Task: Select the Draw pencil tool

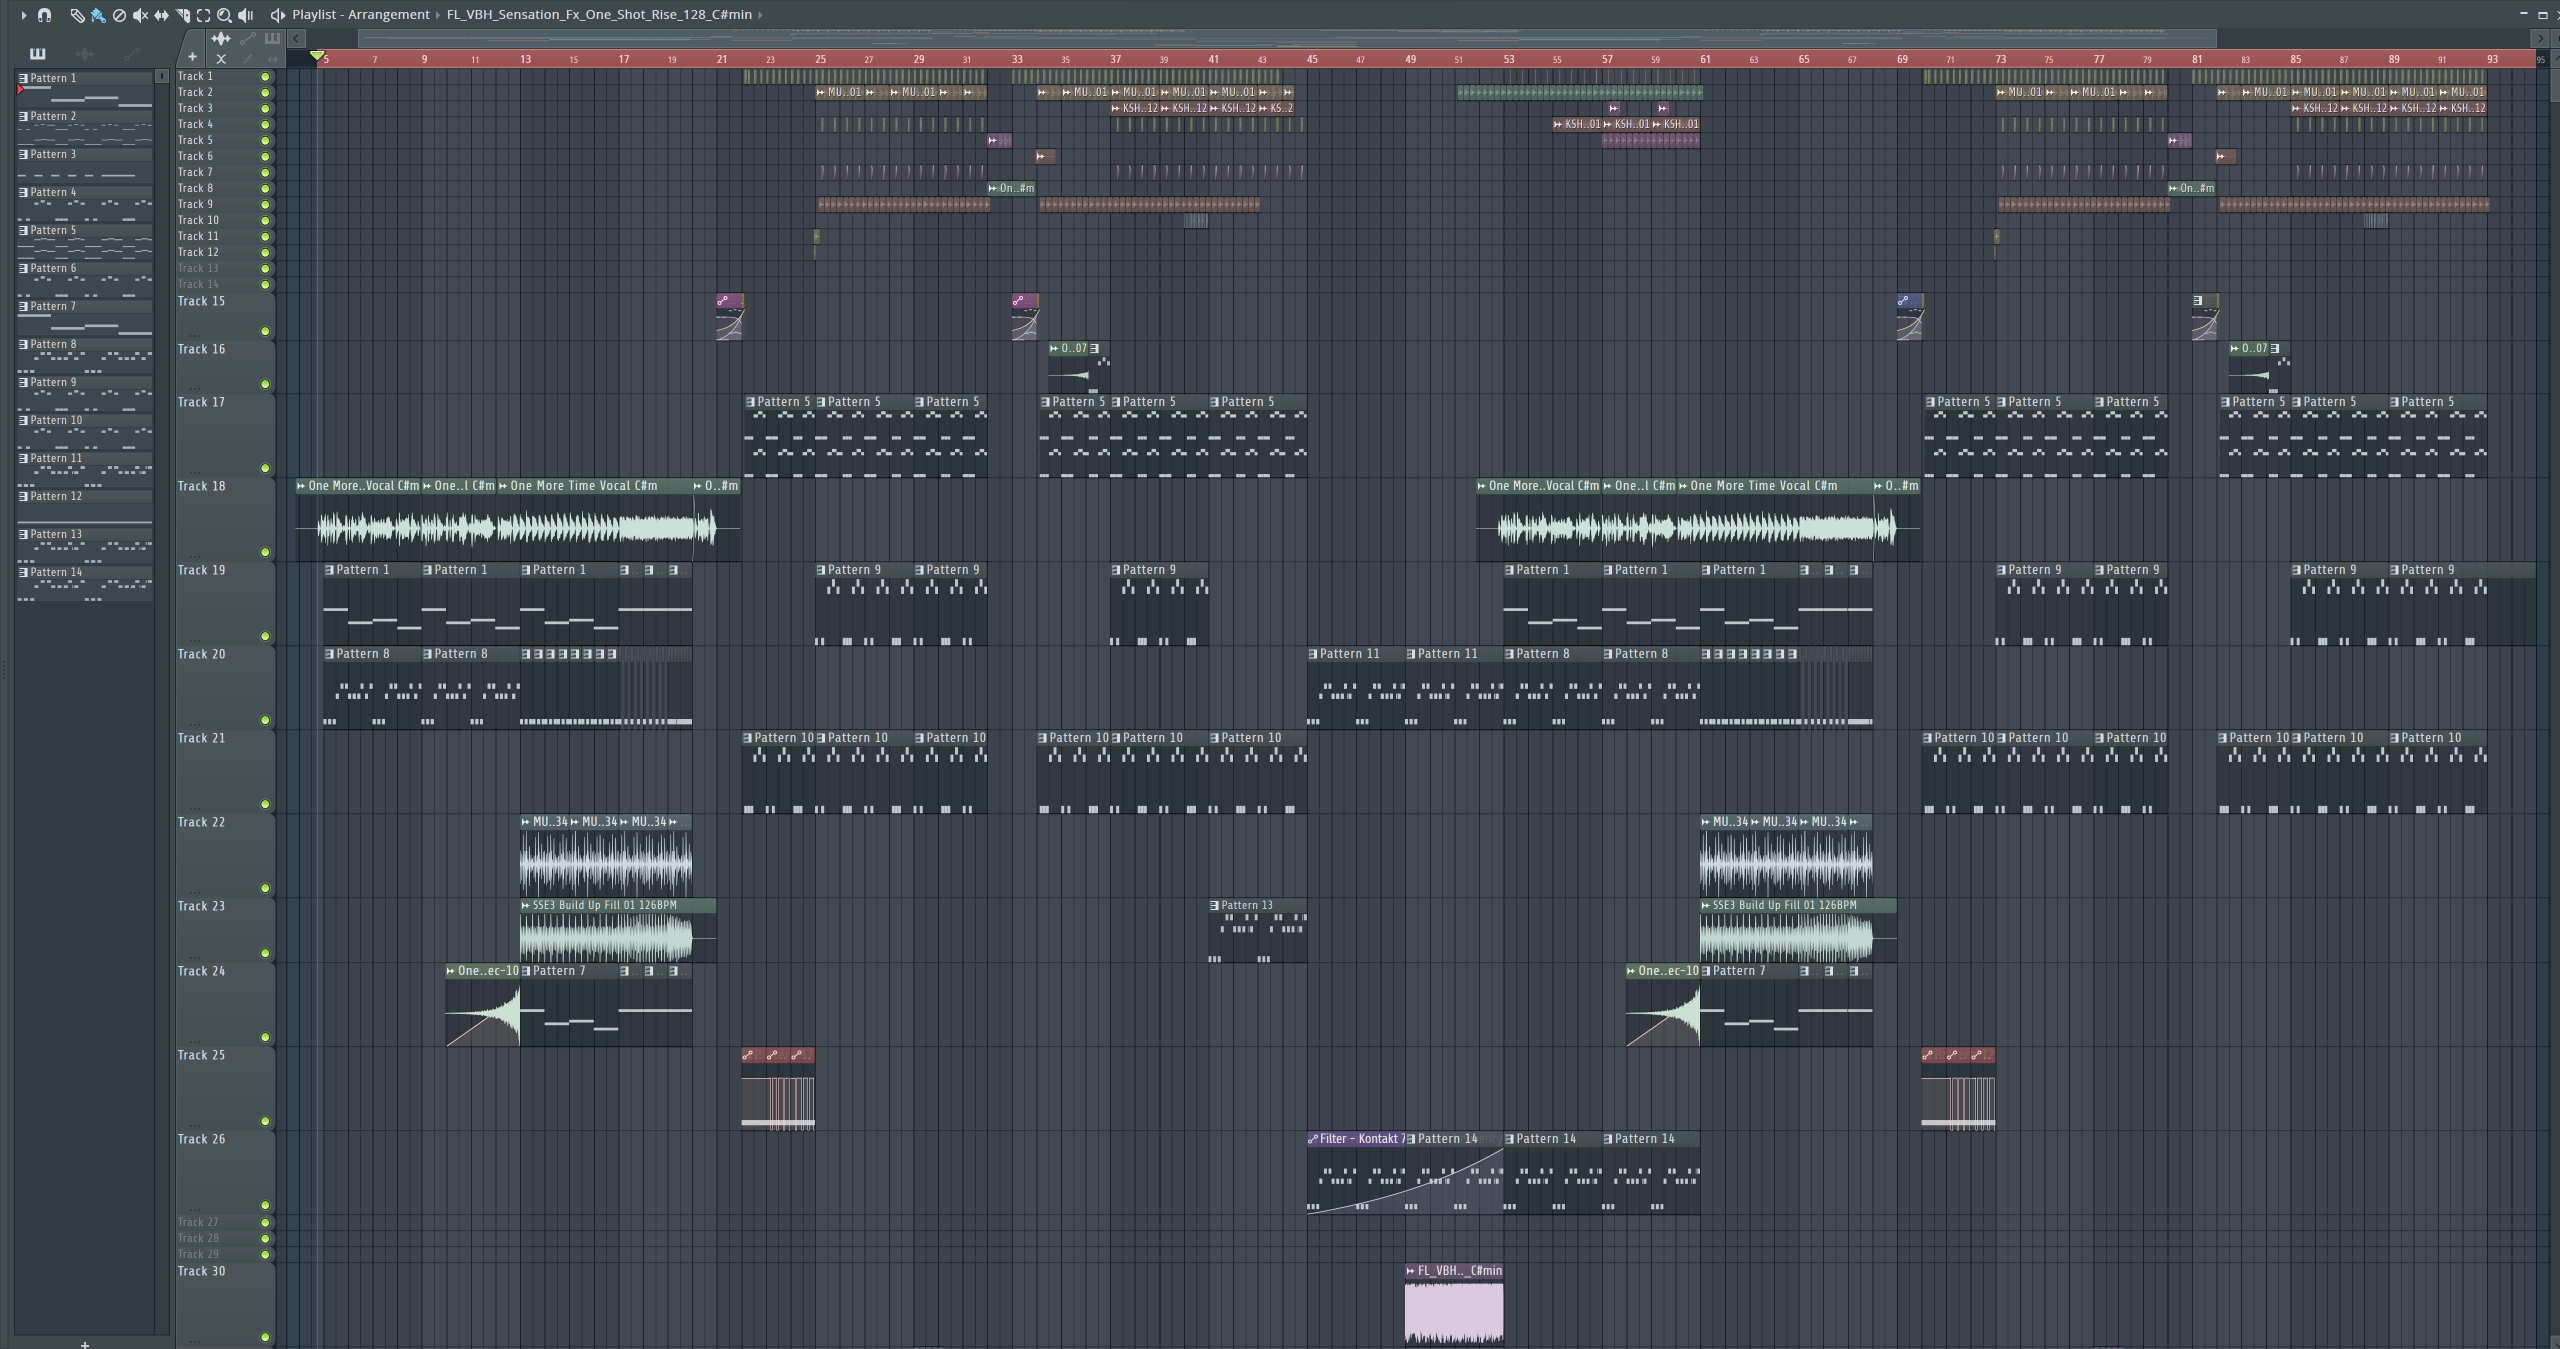Action: [77, 15]
